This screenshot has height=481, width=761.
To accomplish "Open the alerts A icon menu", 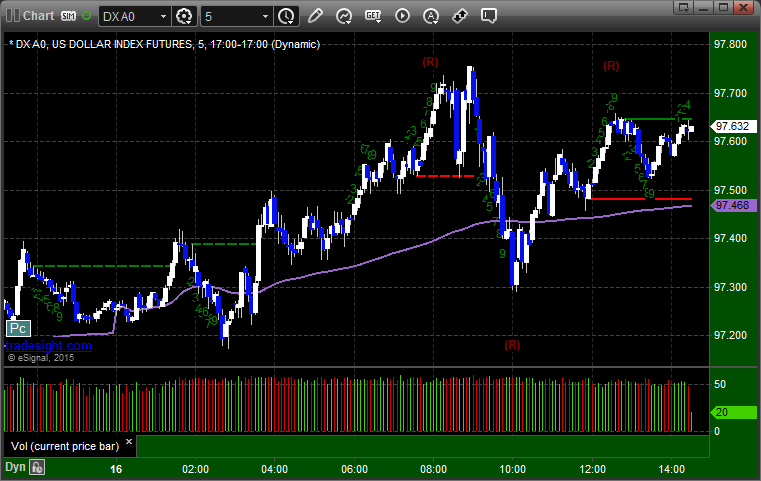I will point(430,16).
